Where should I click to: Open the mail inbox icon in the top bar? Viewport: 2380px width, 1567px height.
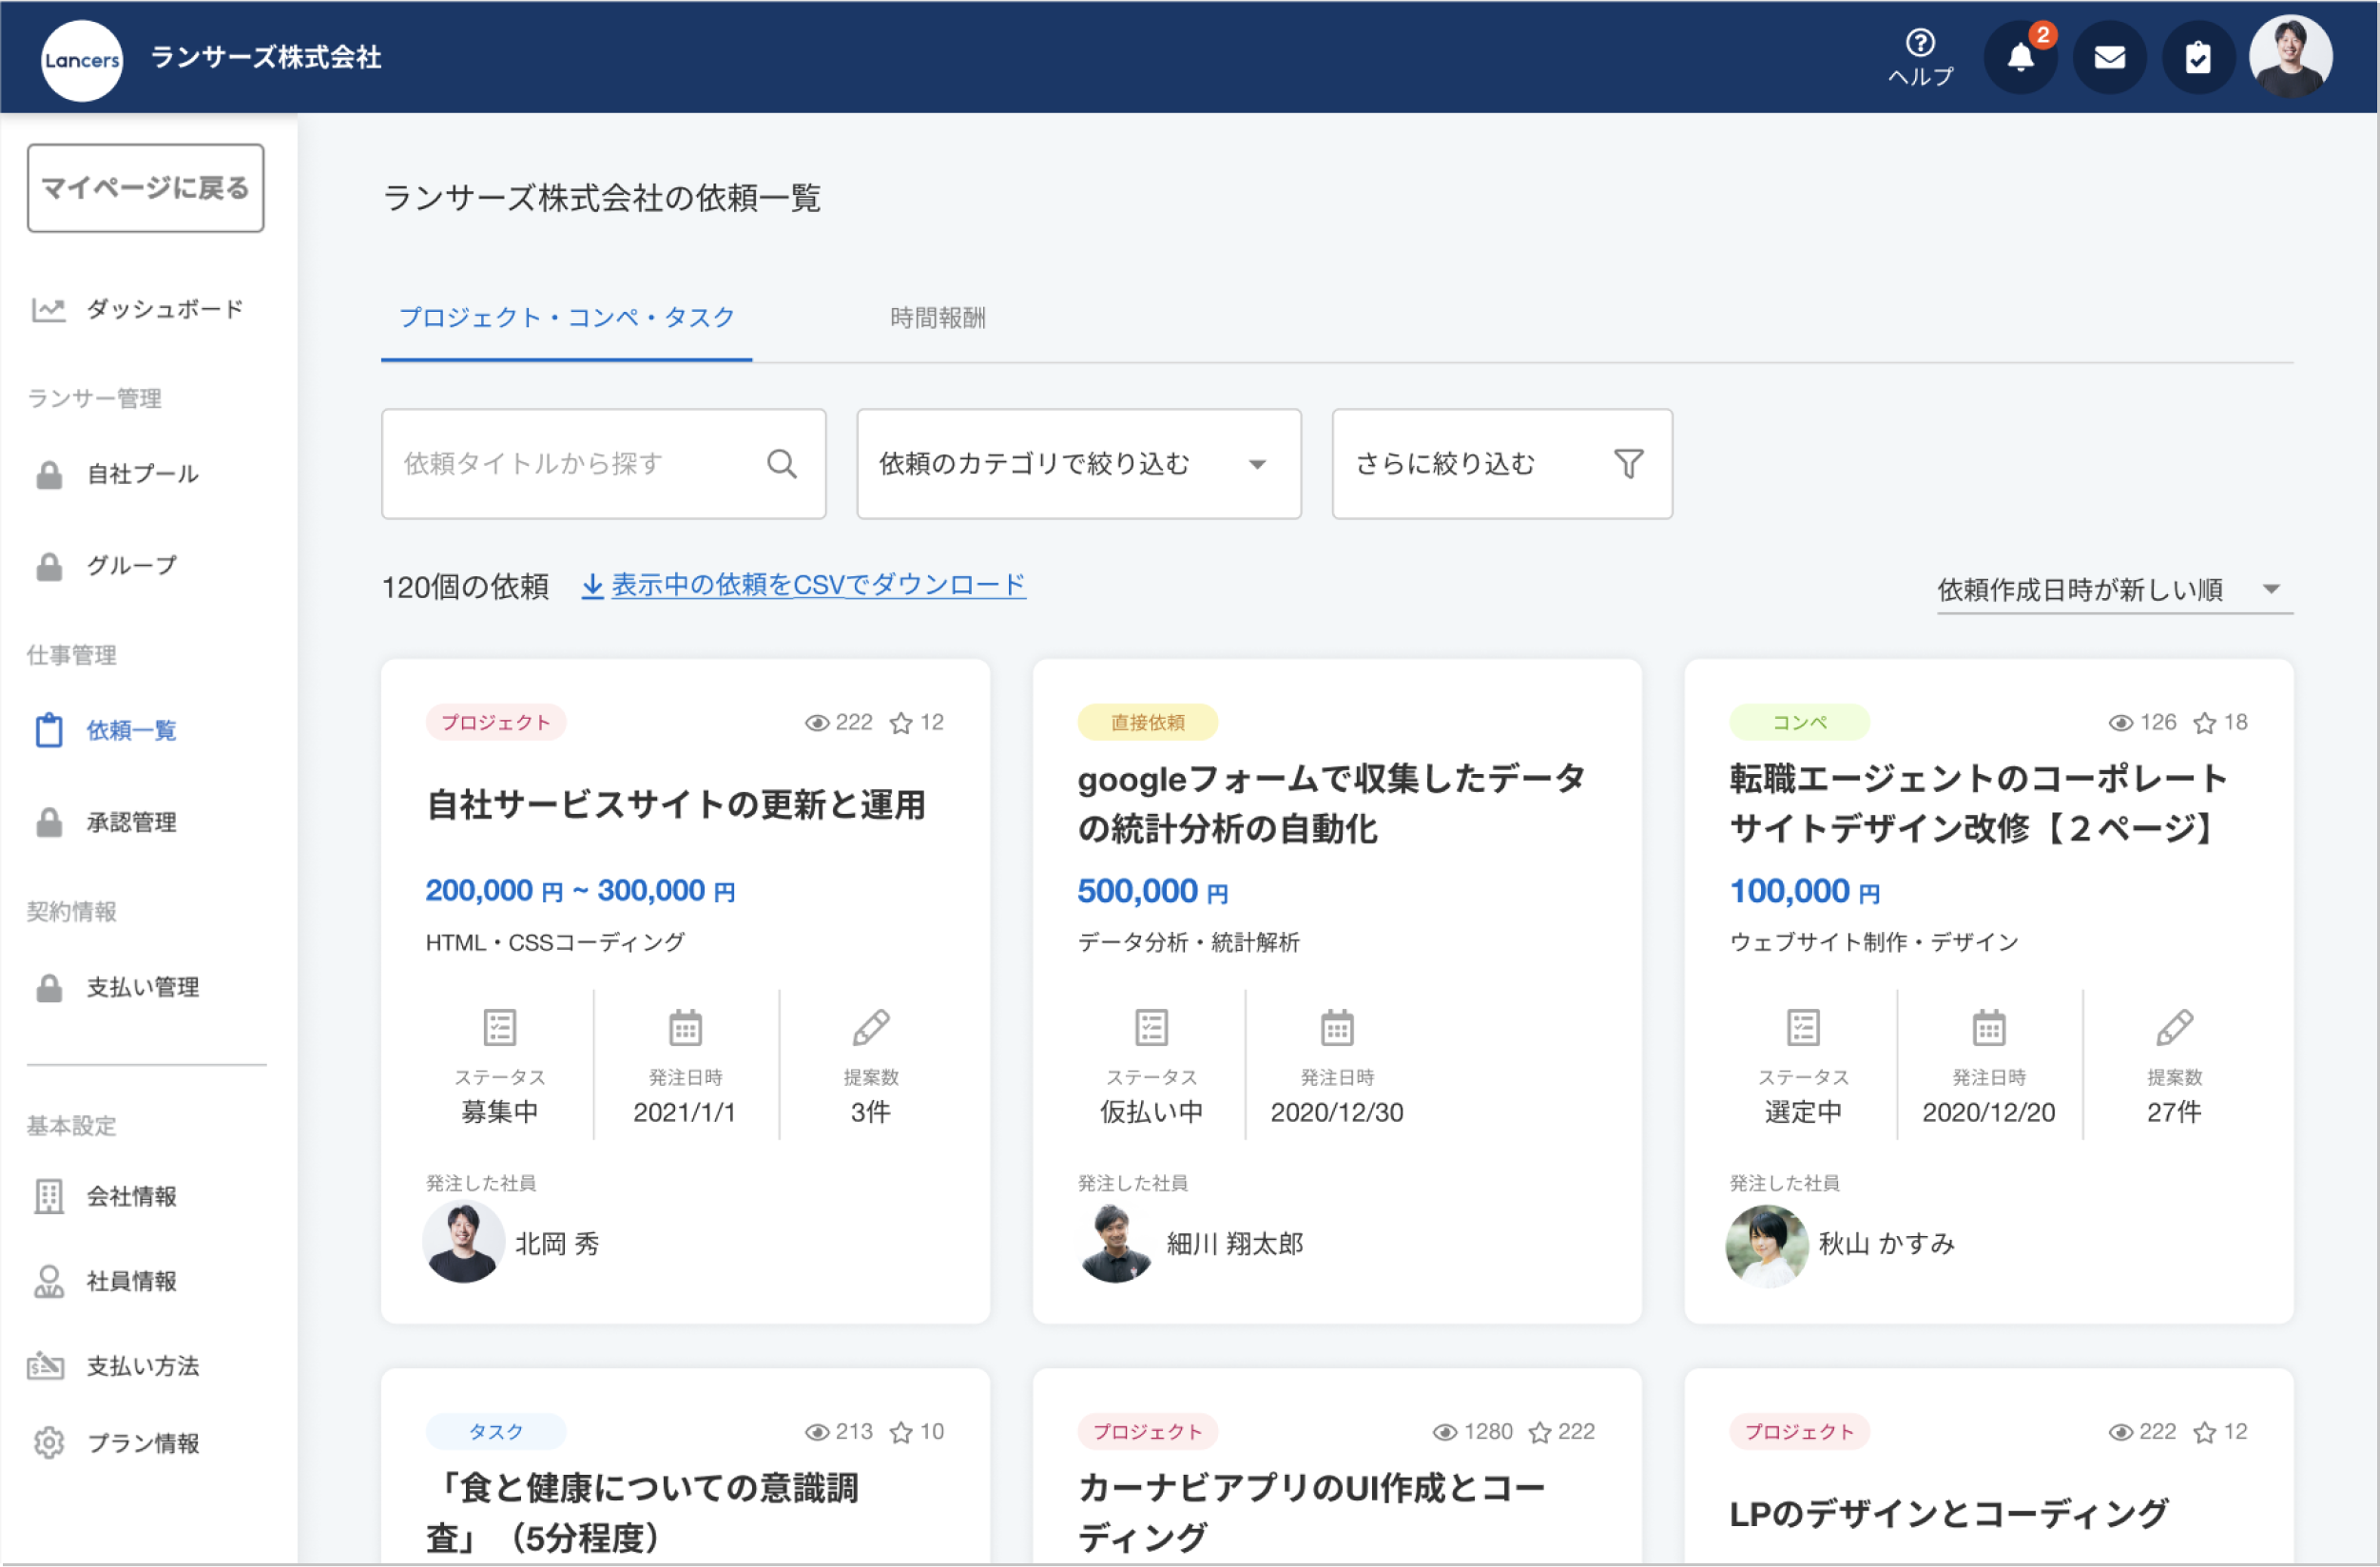[2109, 57]
